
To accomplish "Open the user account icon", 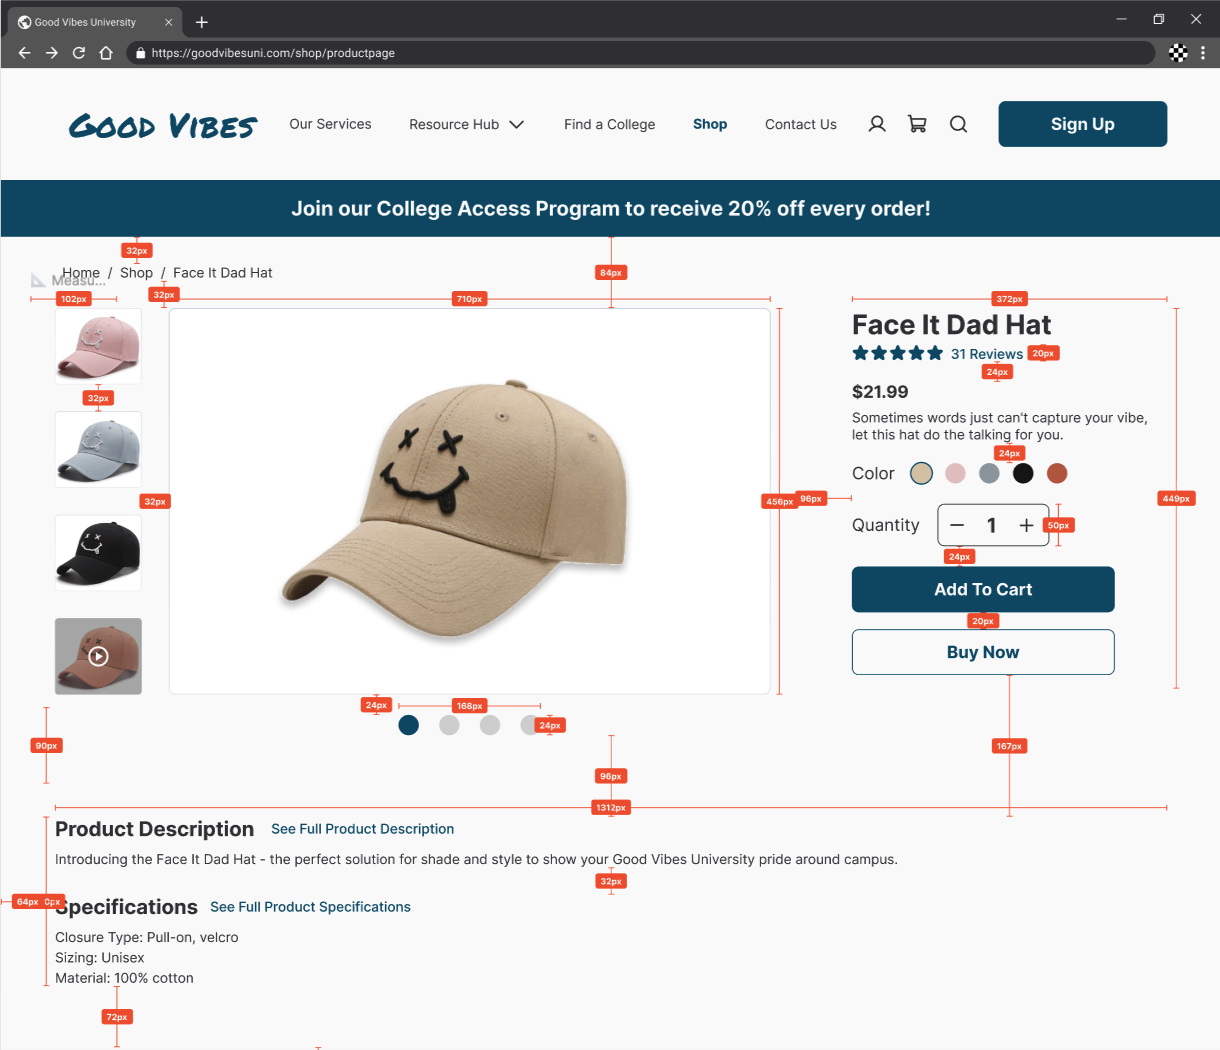I will point(877,124).
